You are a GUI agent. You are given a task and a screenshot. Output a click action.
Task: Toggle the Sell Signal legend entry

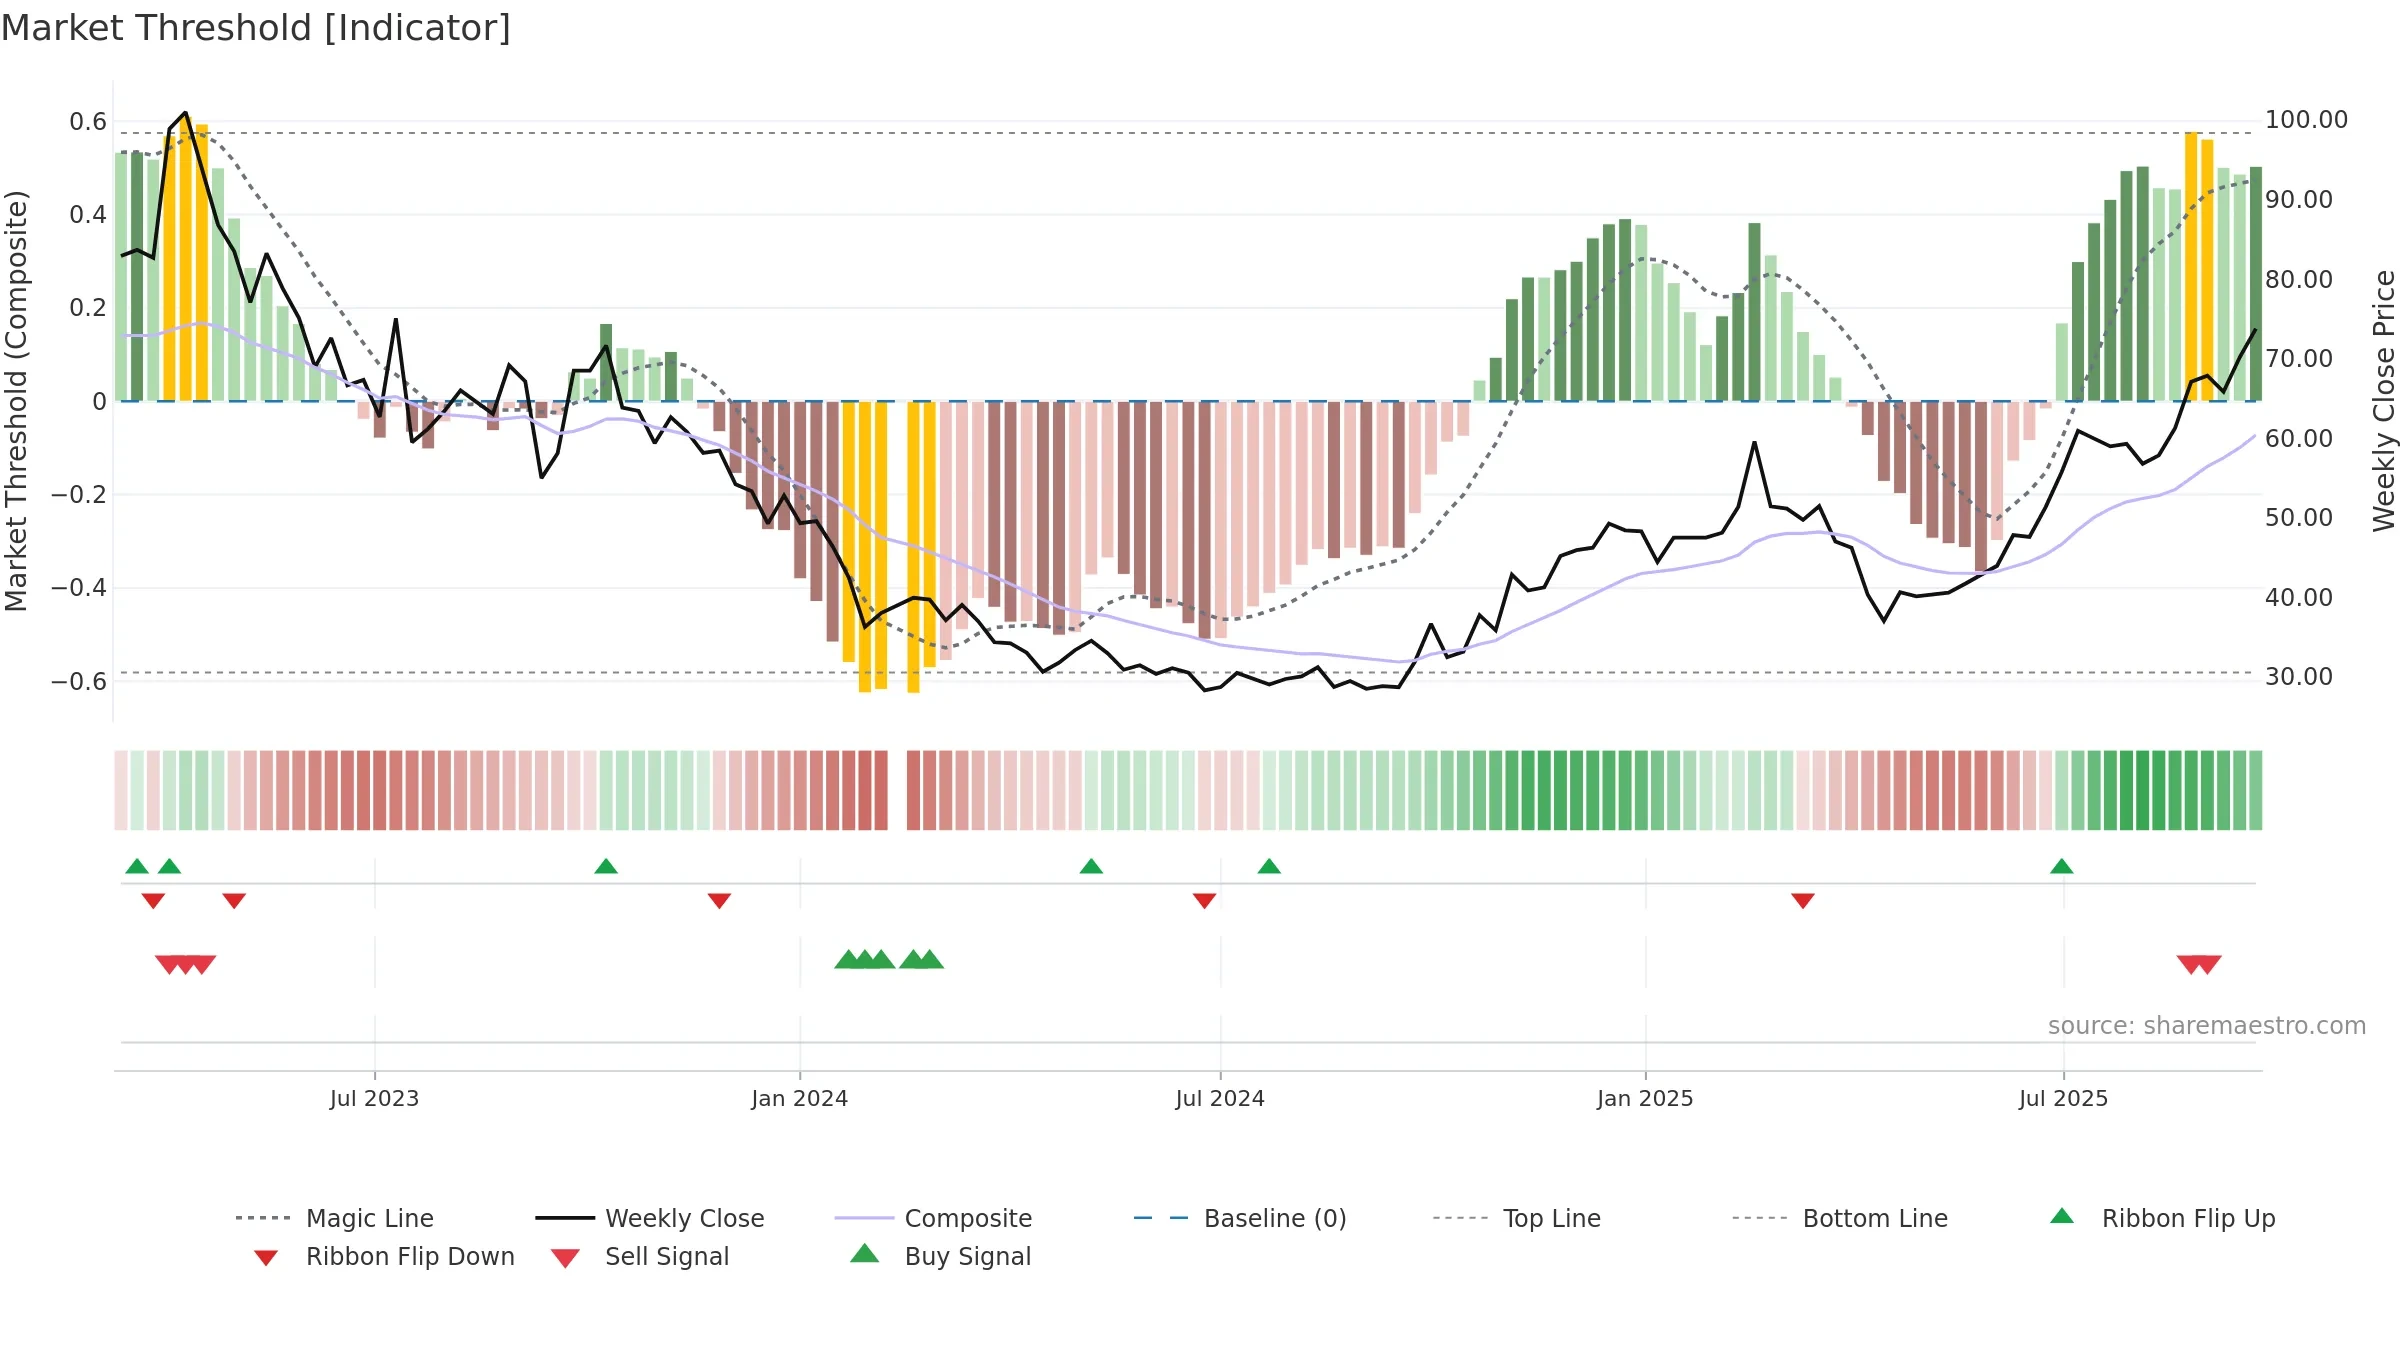640,1256
